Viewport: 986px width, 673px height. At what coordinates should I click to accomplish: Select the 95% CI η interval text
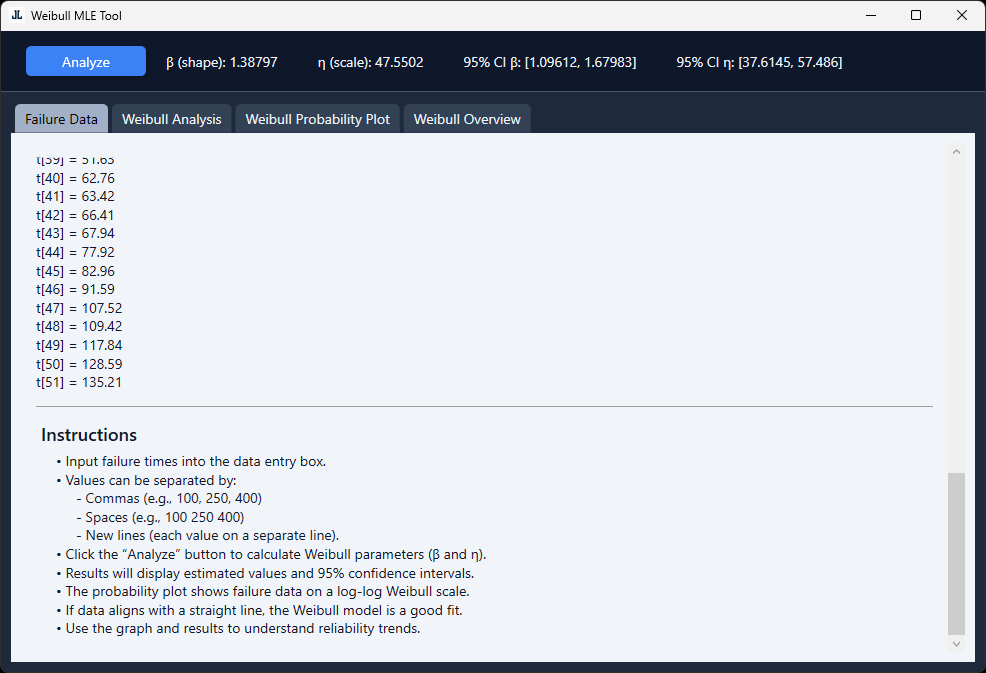click(759, 62)
